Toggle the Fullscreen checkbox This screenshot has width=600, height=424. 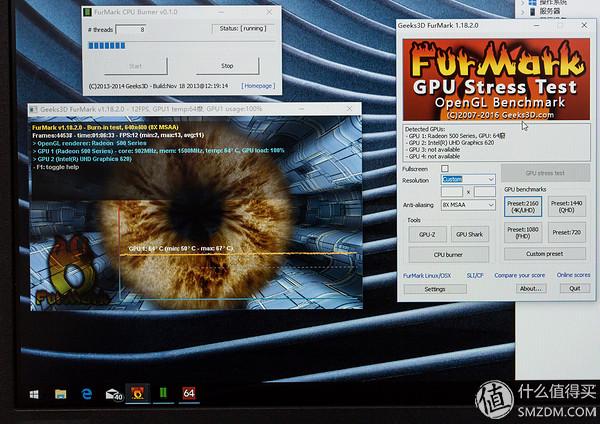(x=444, y=168)
